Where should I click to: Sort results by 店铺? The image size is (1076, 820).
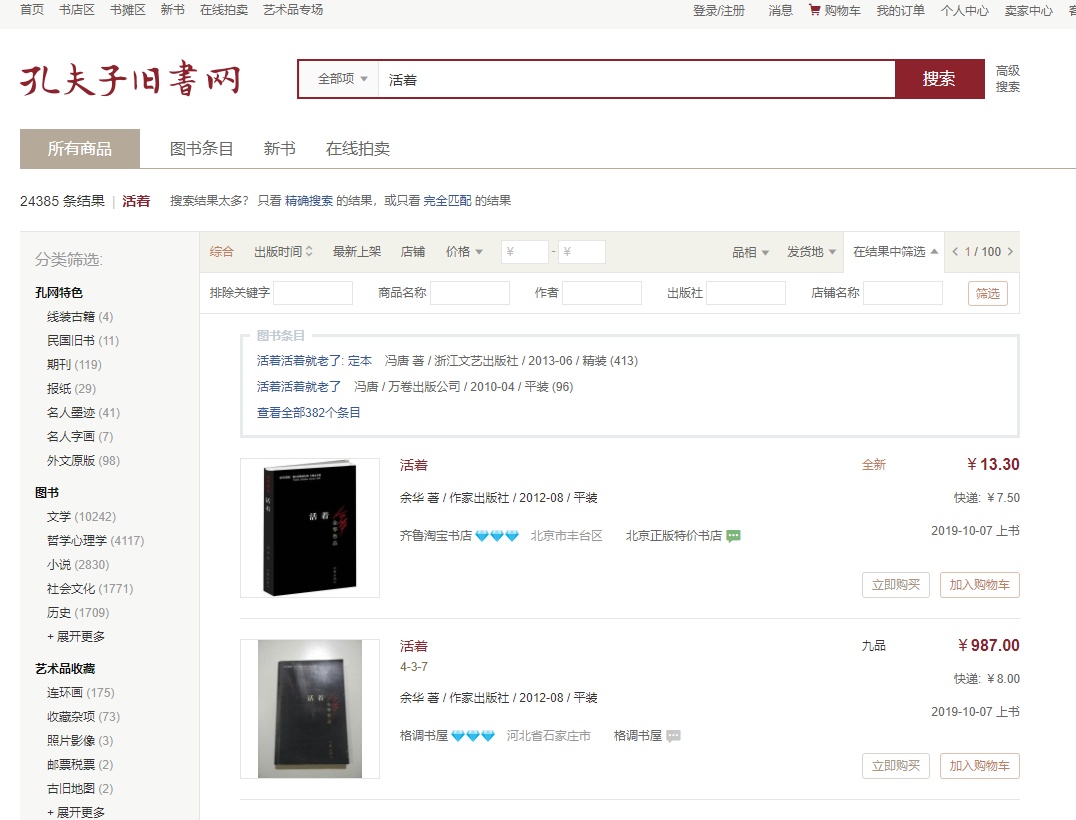[x=412, y=252]
